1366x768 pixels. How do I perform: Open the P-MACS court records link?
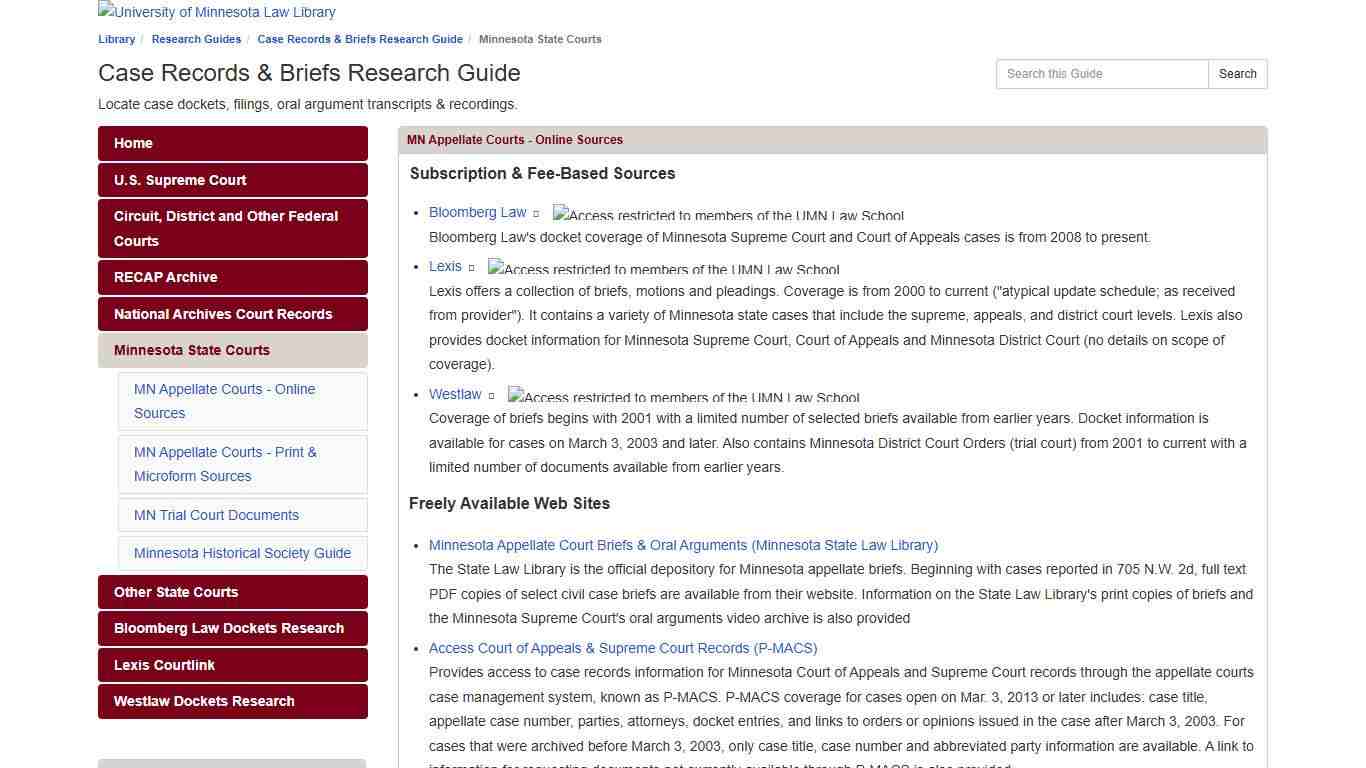coord(623,648)
